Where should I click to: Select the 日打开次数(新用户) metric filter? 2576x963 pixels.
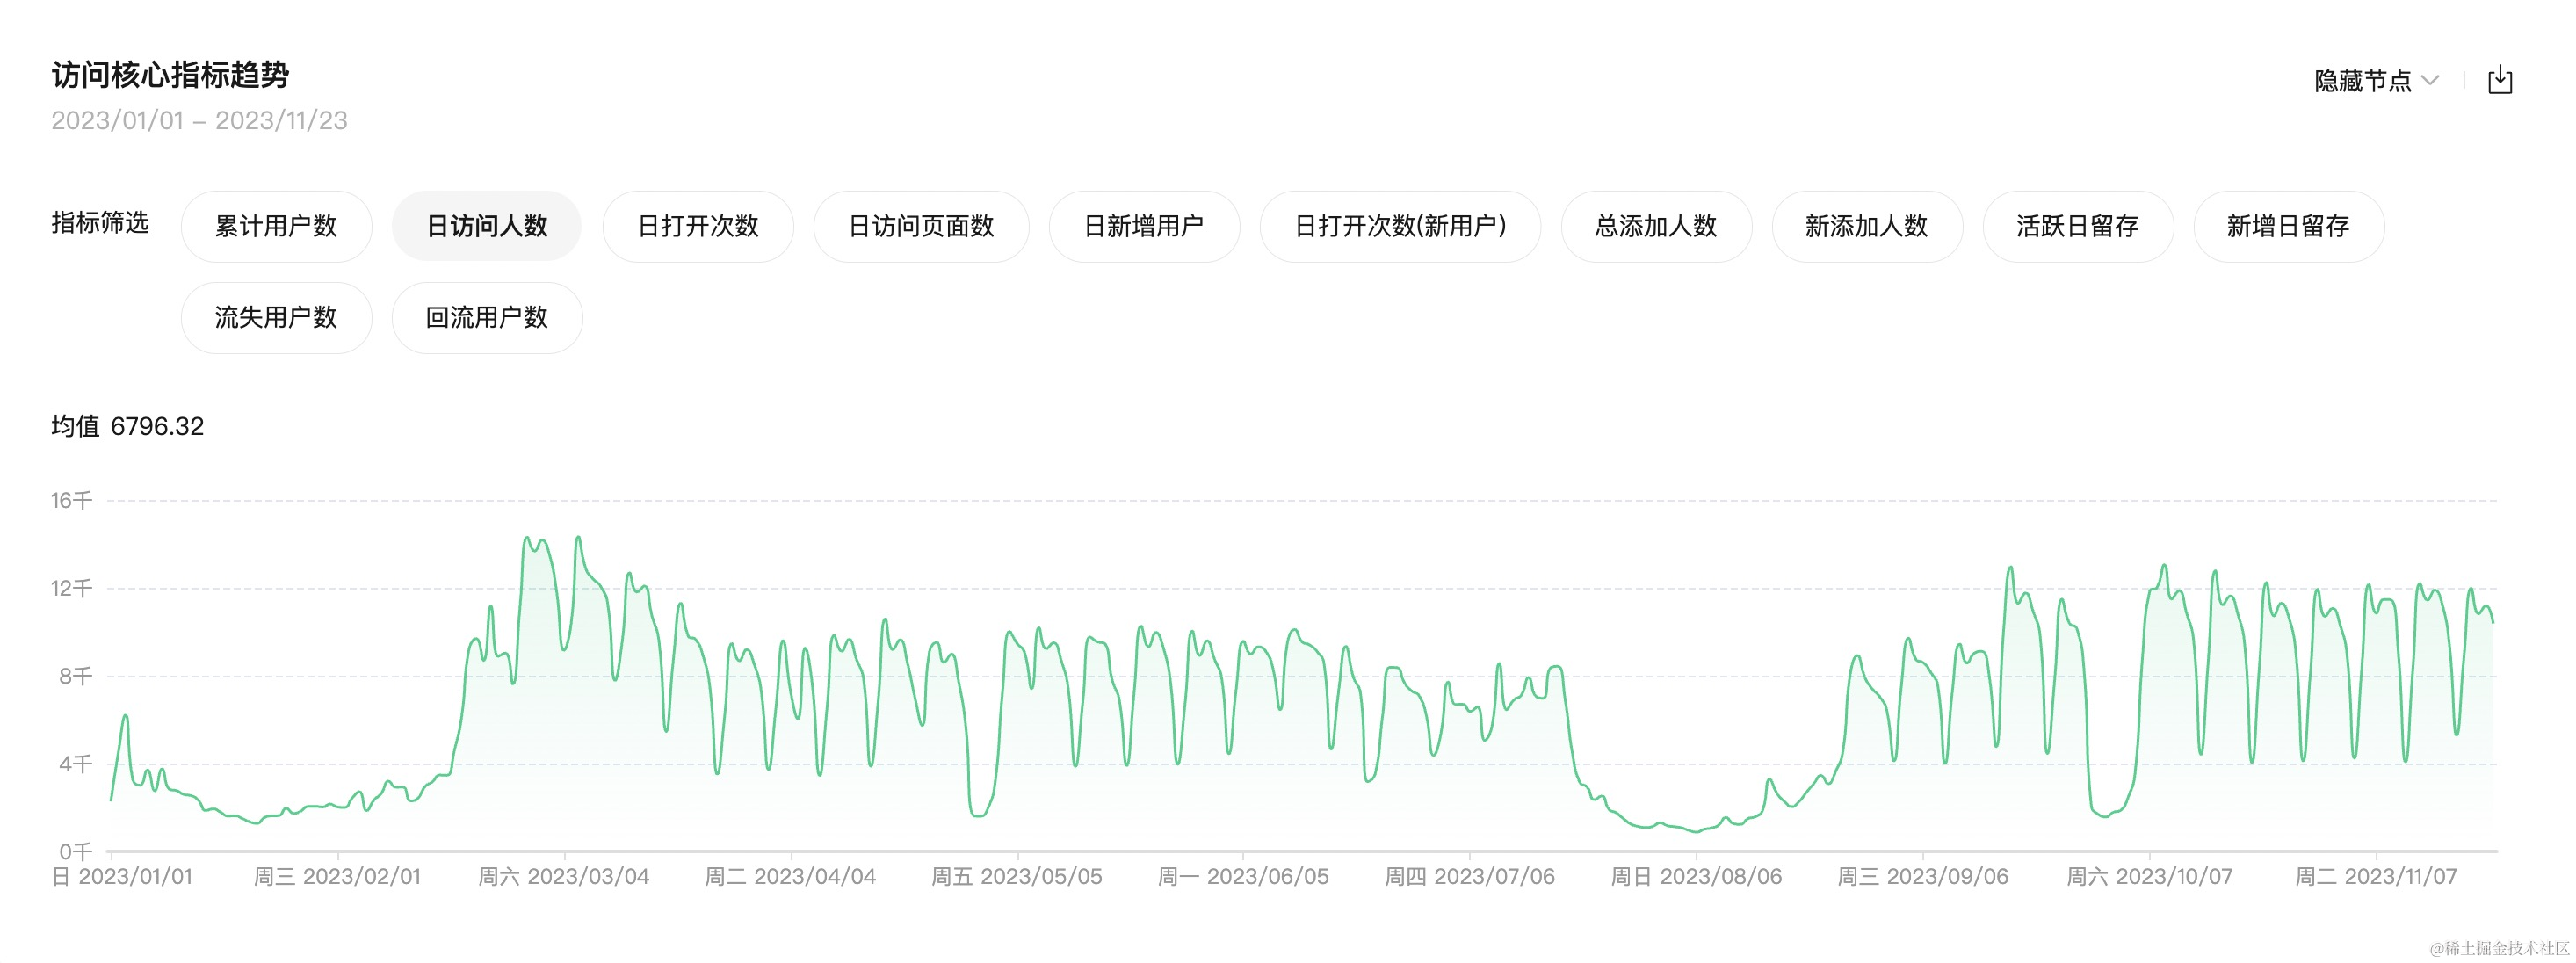pos(1400,226)
